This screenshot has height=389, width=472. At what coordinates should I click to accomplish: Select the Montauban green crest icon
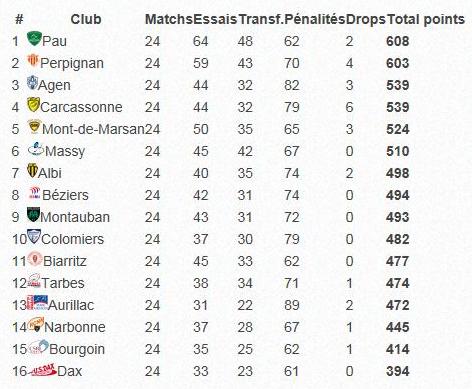33,215
